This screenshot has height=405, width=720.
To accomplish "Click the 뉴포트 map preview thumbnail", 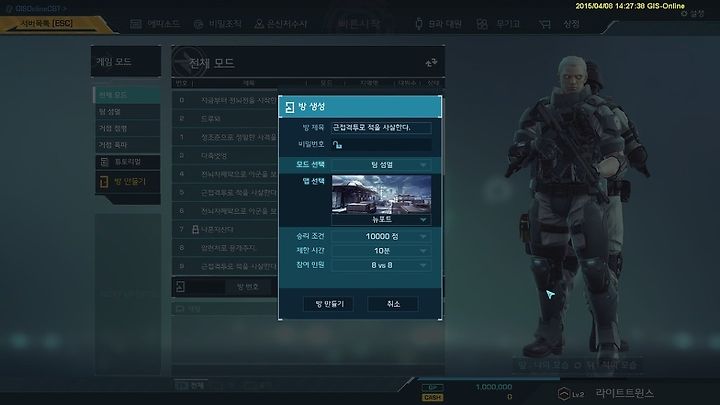I will coord(381,195).
